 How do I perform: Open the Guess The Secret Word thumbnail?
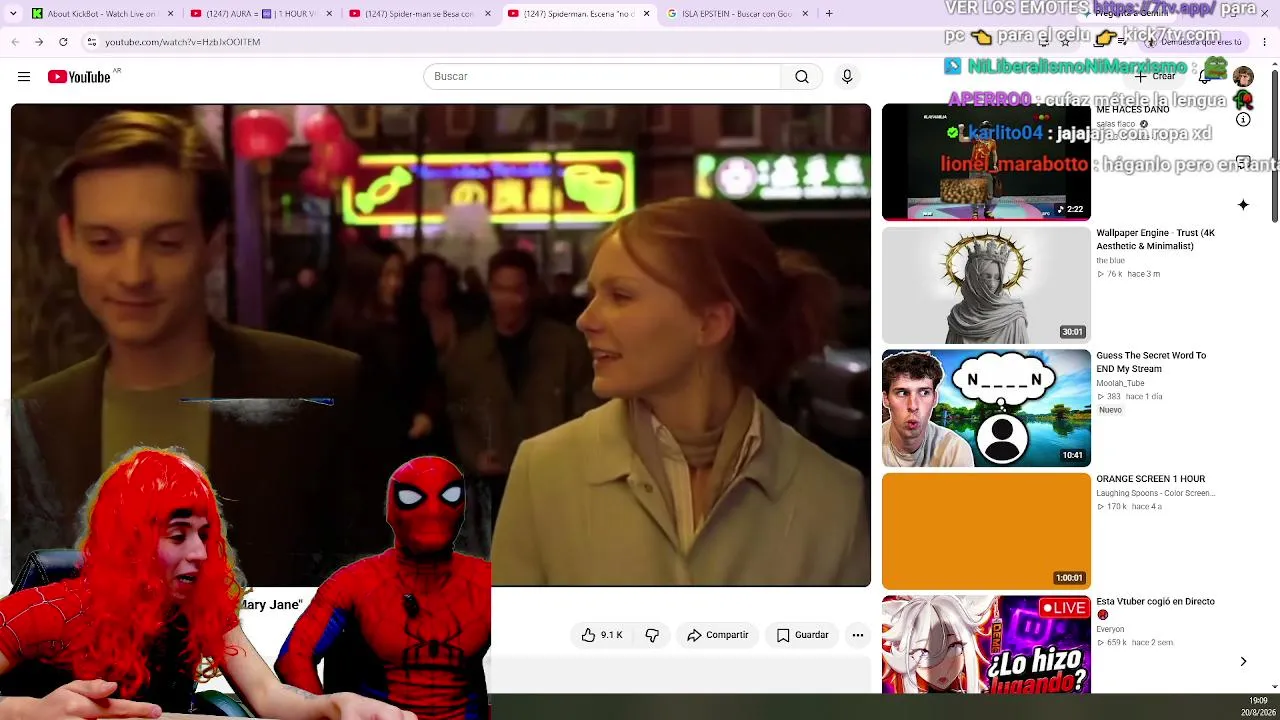tap(986, 408)
